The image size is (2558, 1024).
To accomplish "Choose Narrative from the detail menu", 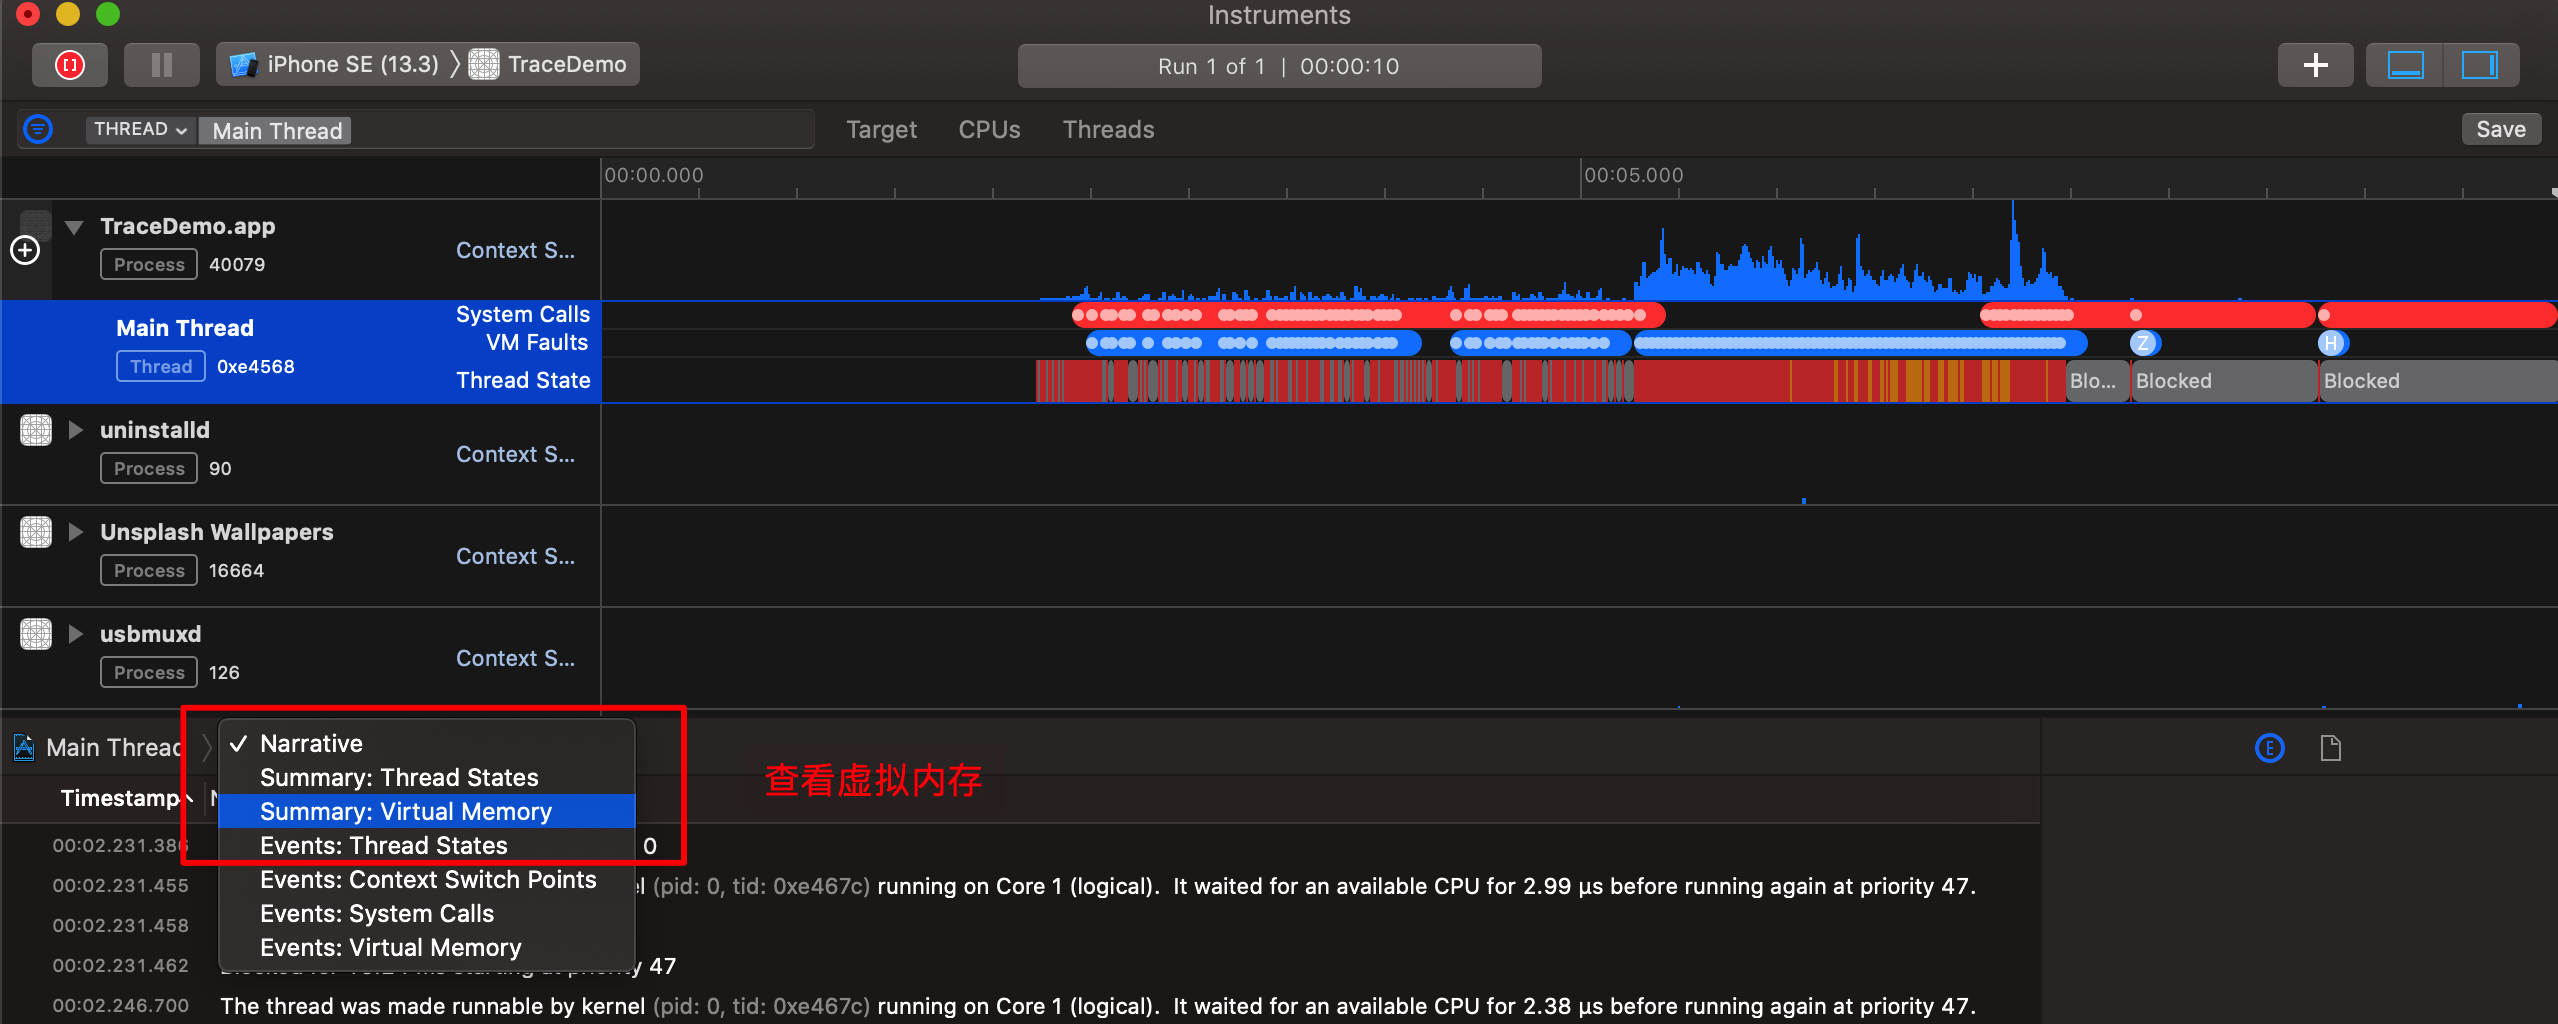I will point(427,743).
